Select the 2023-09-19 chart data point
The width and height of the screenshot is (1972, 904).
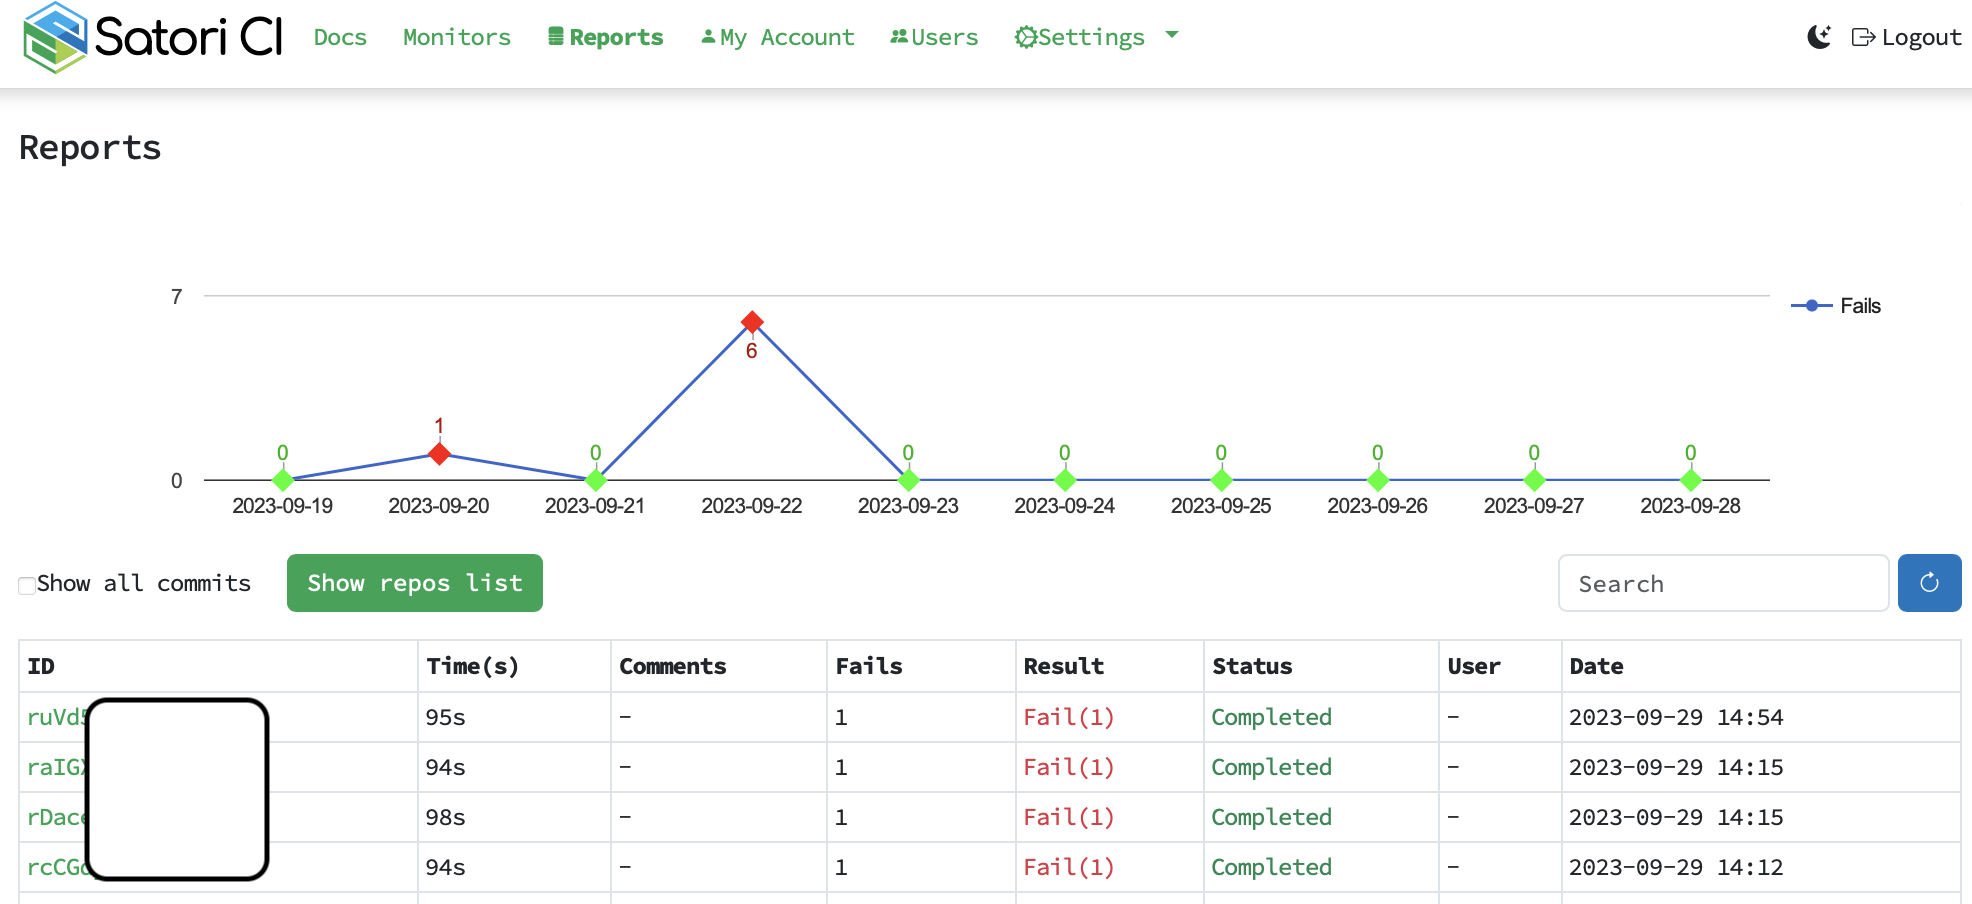point(283,480)
